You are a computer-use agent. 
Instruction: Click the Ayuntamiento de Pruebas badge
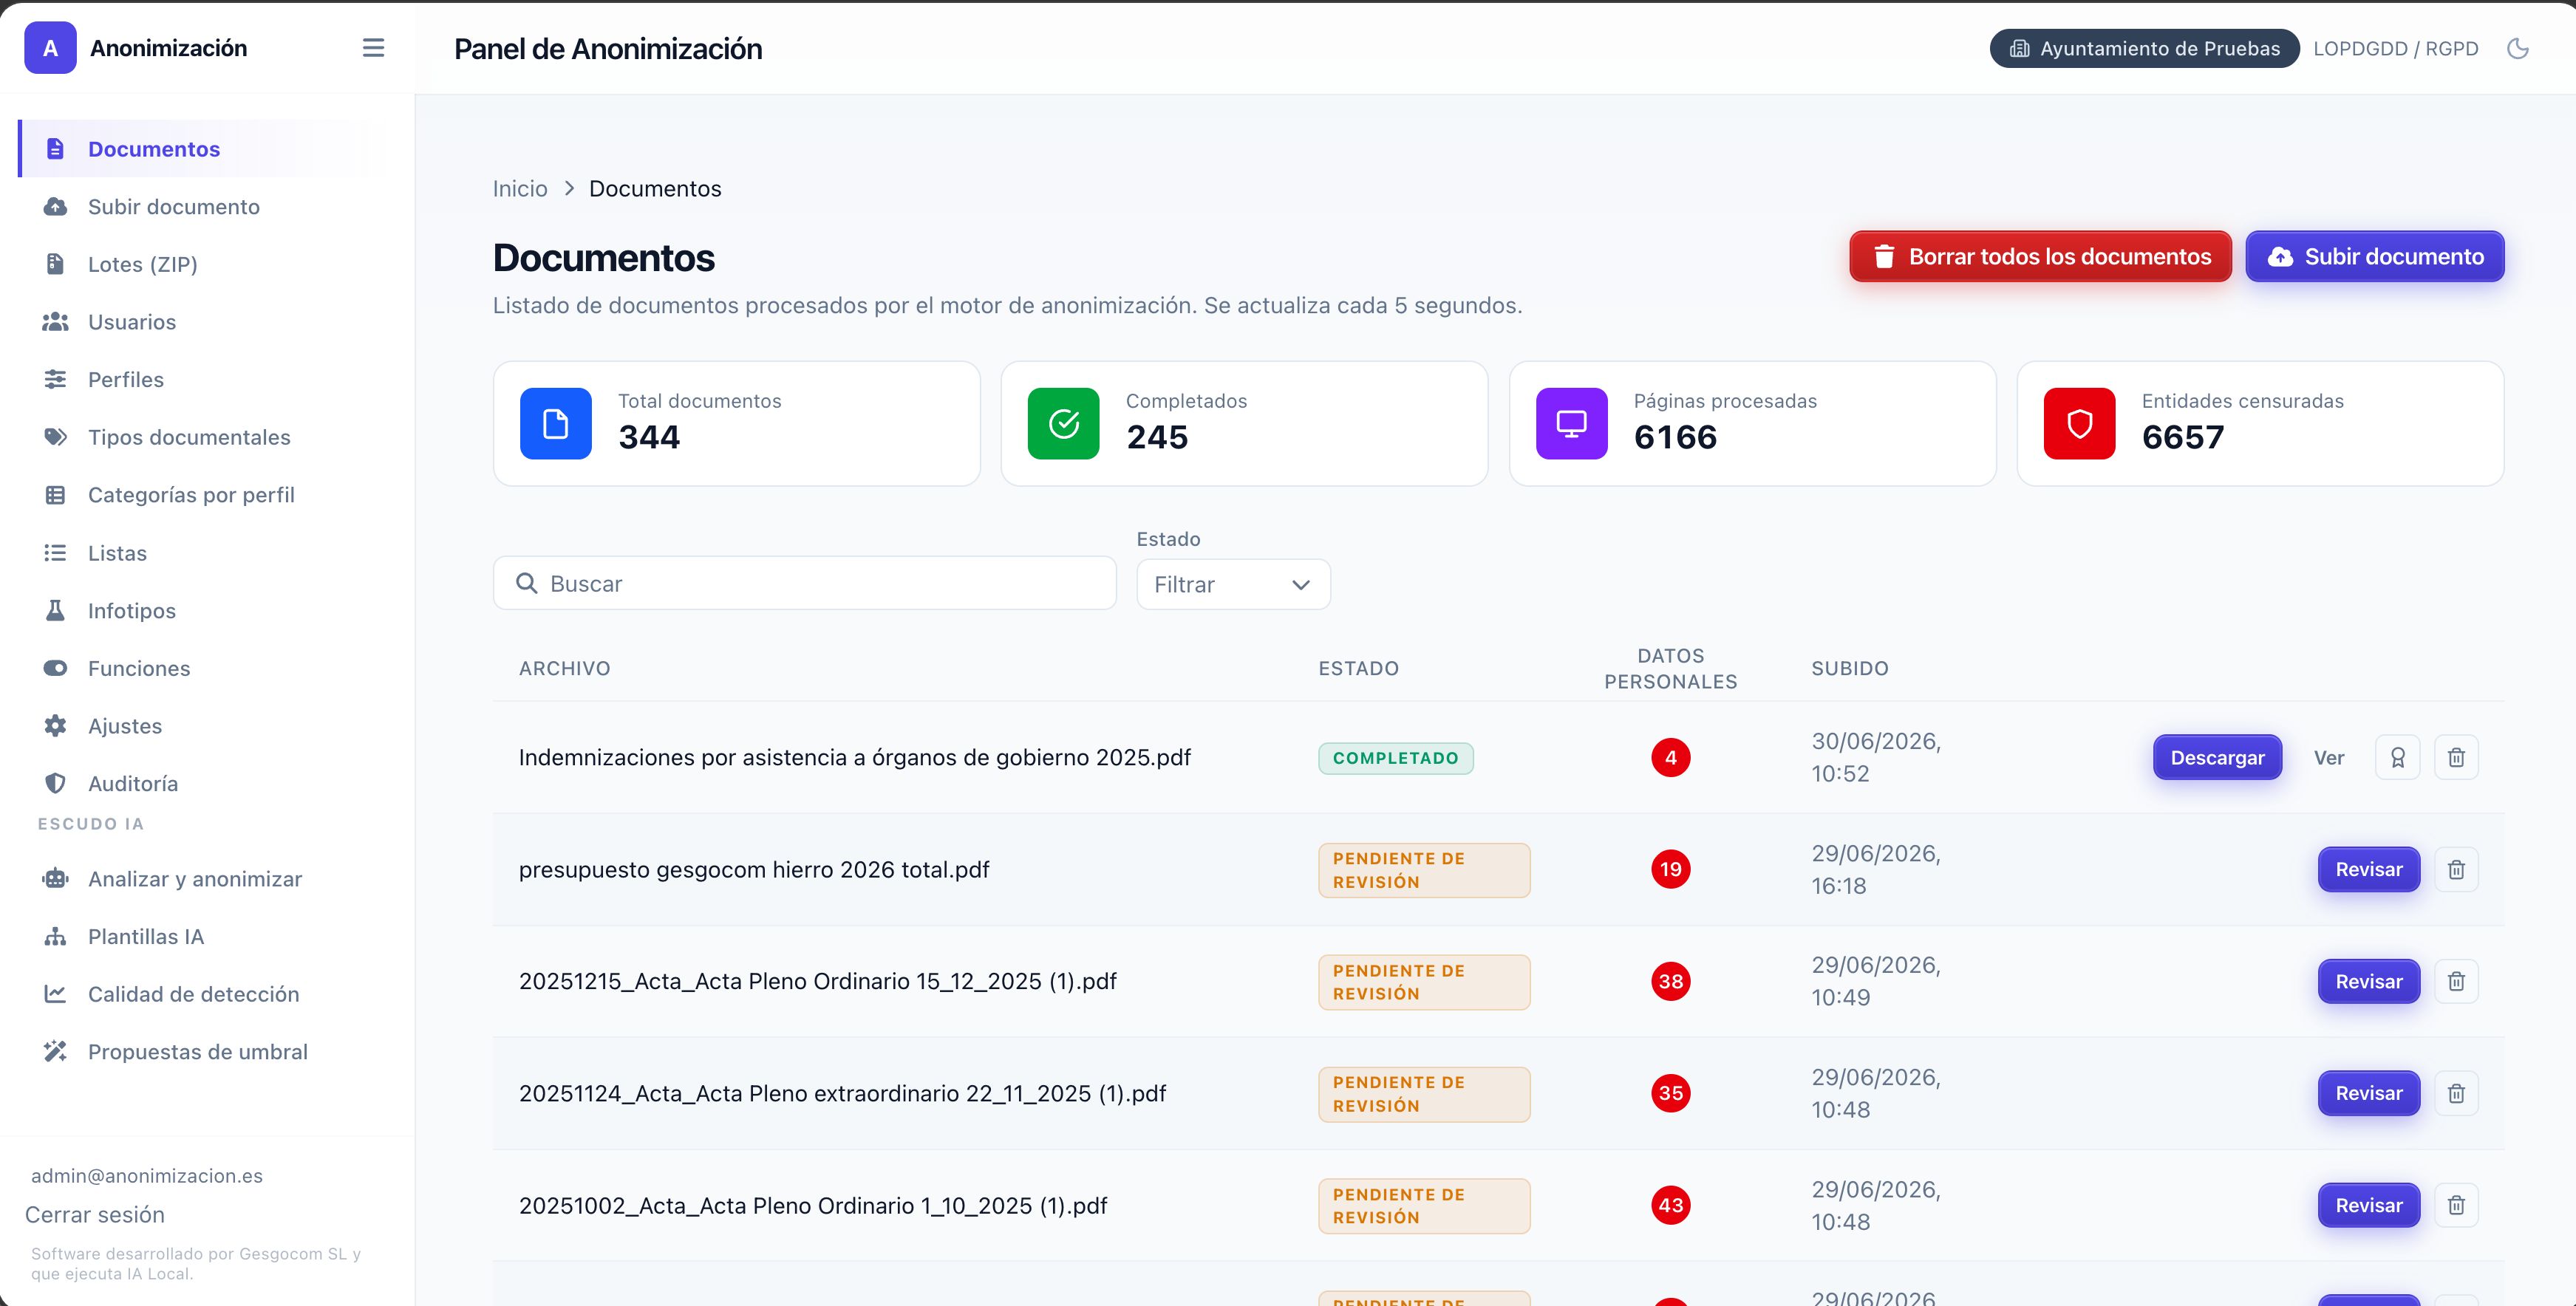click(x=2145, y=49)
